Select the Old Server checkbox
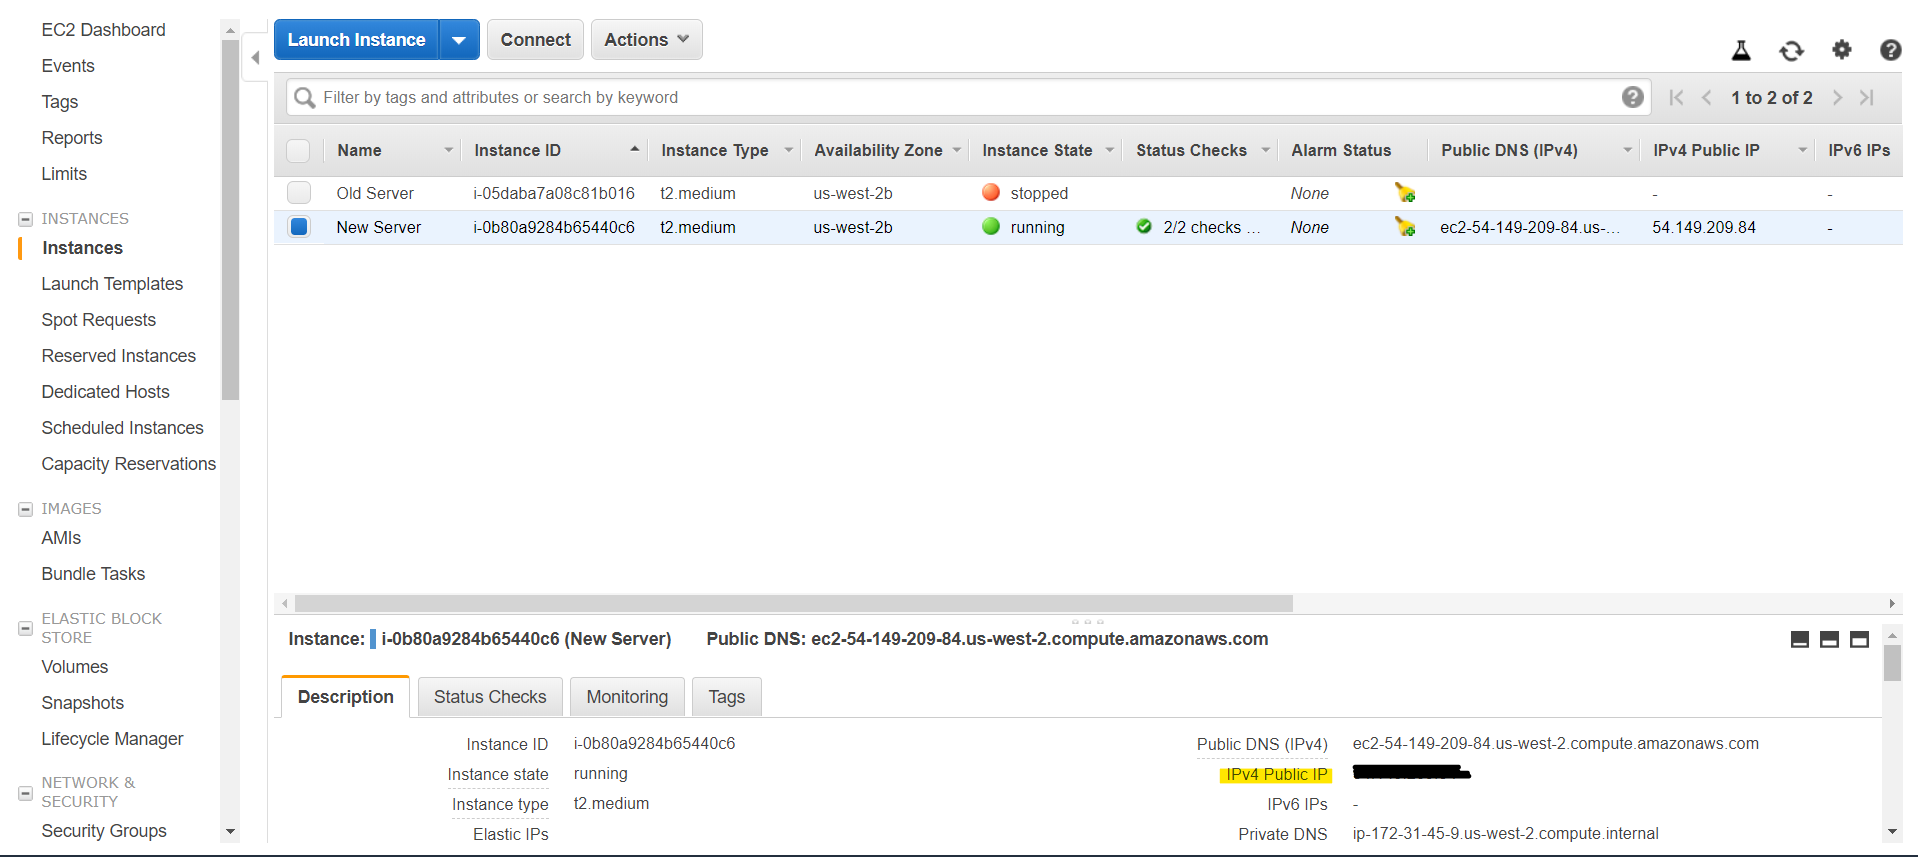 point(299,193)
